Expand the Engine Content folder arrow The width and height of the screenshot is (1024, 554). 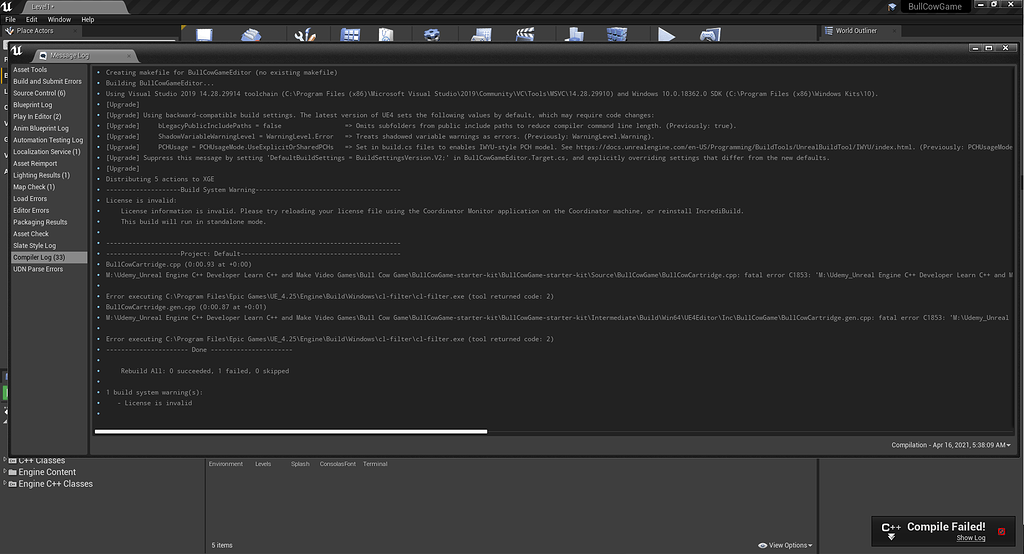click(x=5, y=471)
